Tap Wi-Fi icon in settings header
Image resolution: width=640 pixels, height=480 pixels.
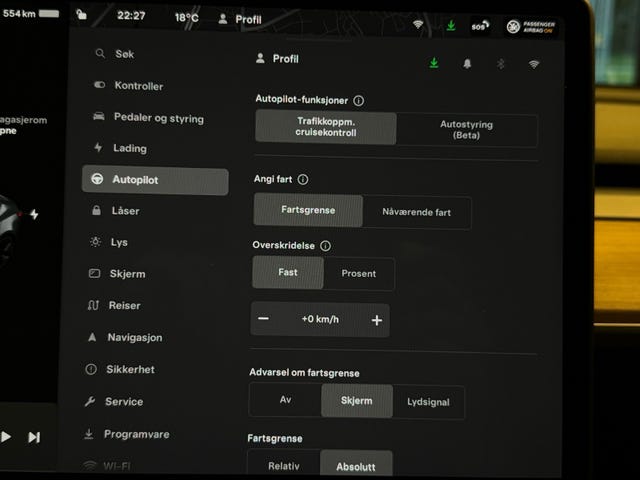[x=533, y=64]
